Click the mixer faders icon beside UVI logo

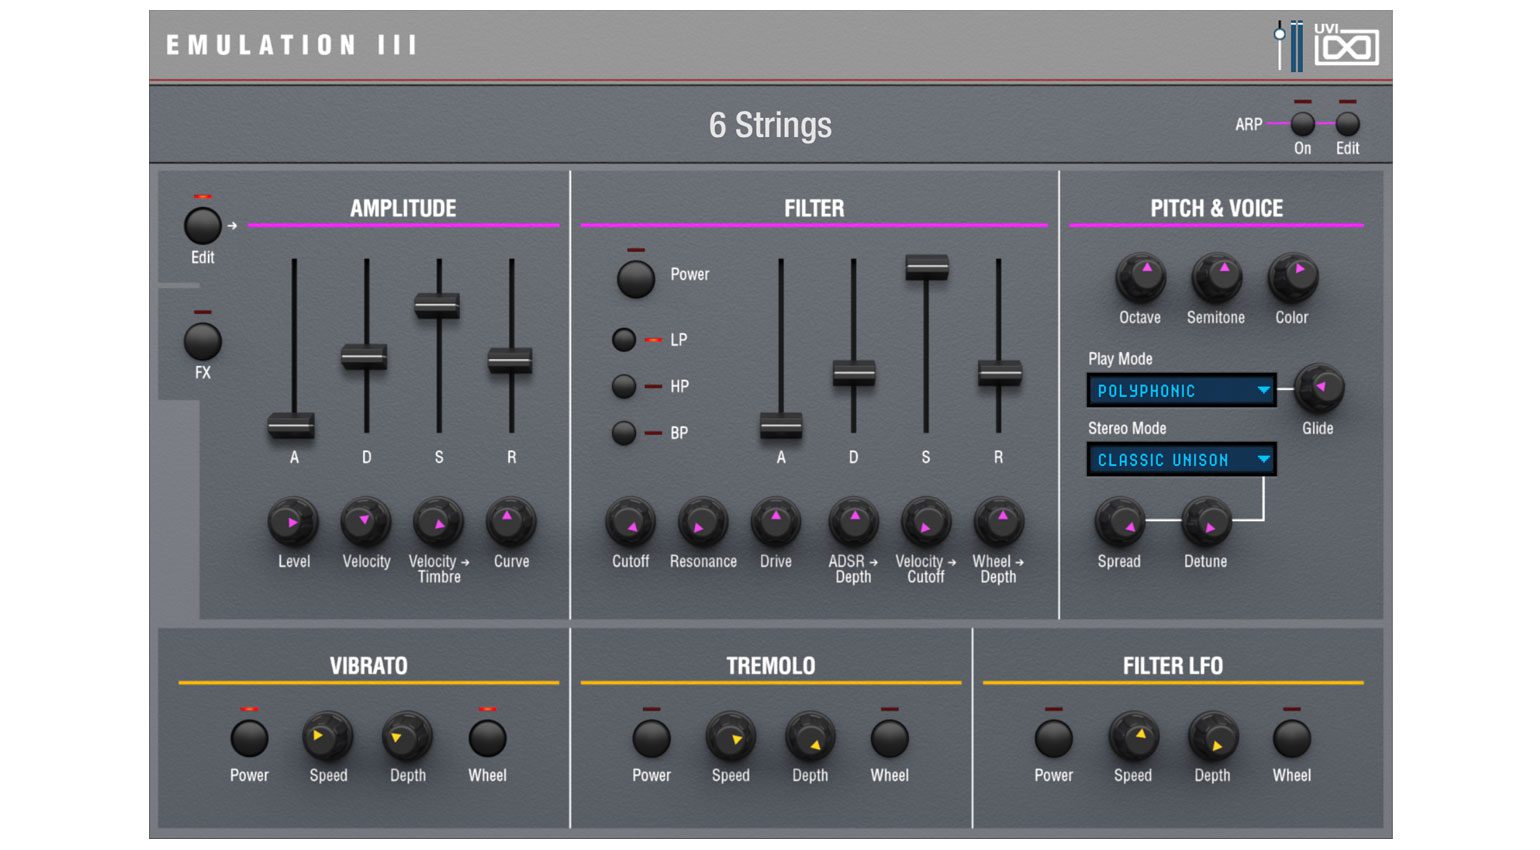[x=1288, y=45]
